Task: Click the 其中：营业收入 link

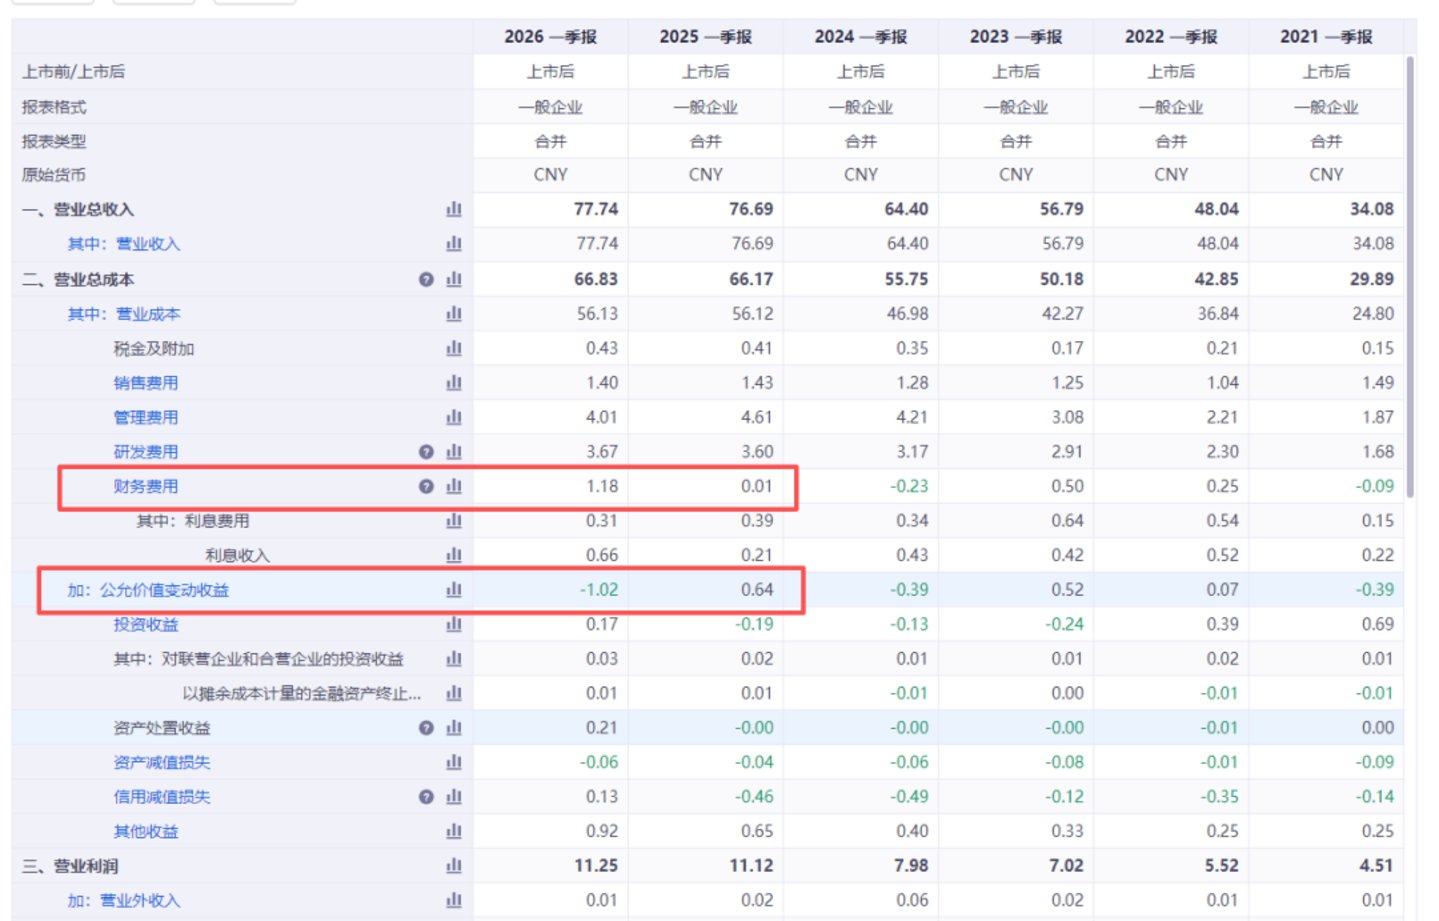Action: pyautogui.click(x=124, y=244)
